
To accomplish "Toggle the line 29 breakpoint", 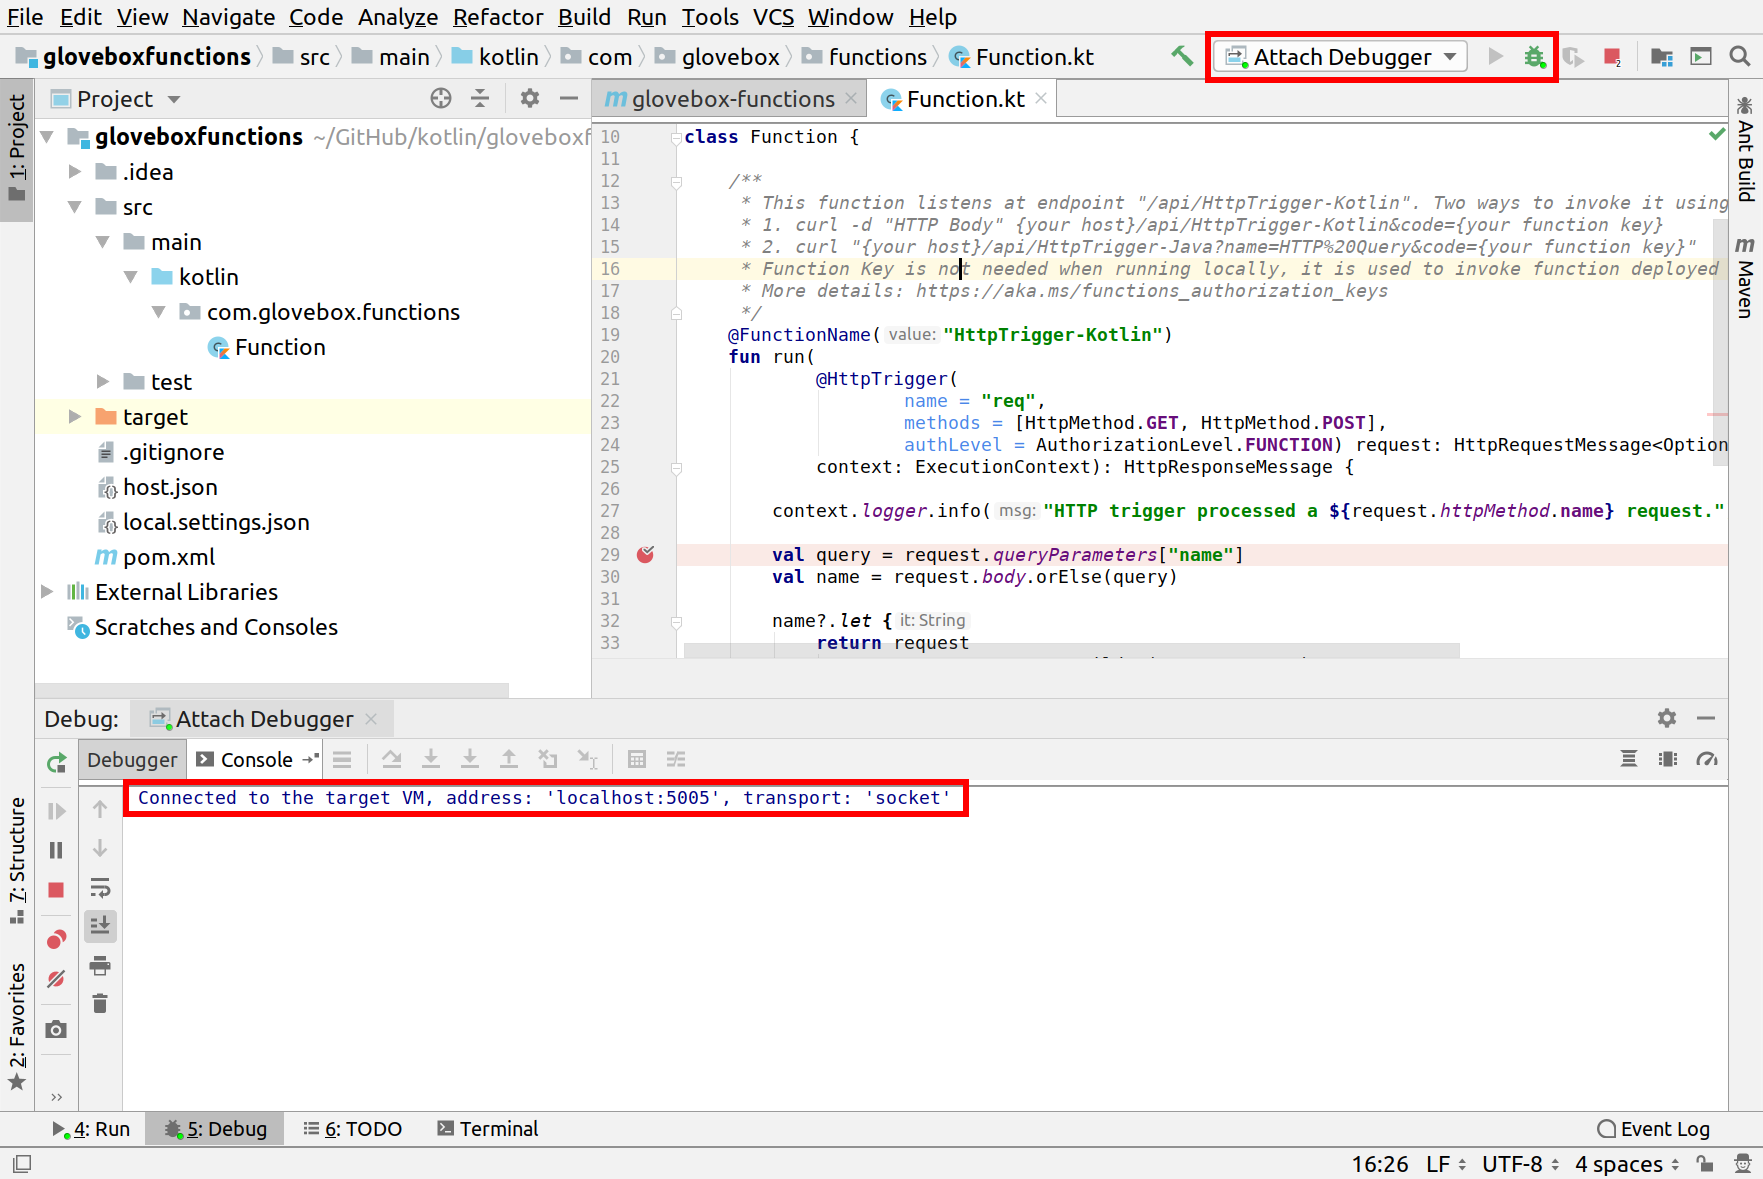I will tap(646, 554).
